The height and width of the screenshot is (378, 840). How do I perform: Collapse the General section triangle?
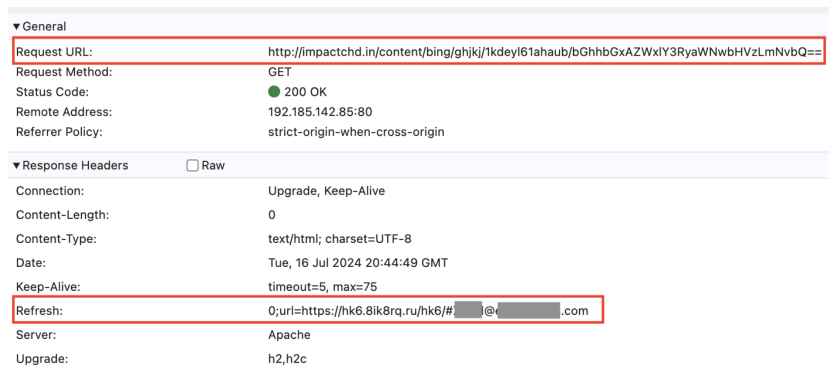pyautogui.click(x=17, y=26)
